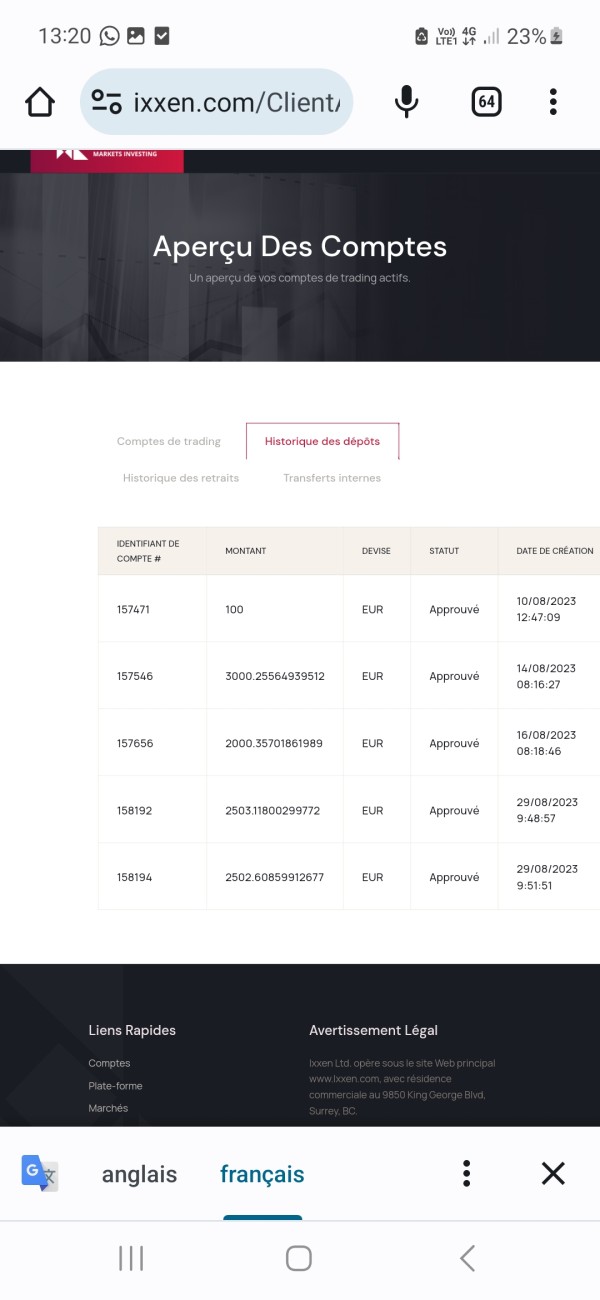Tap the address bar URL field

point(237,102)
